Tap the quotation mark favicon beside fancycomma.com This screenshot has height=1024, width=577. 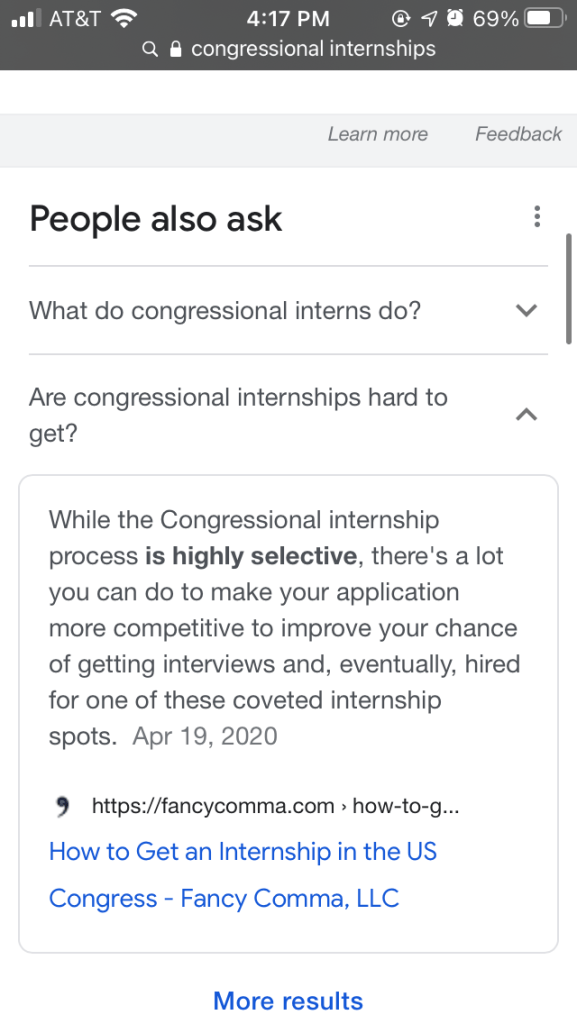[x=63, y=805]
